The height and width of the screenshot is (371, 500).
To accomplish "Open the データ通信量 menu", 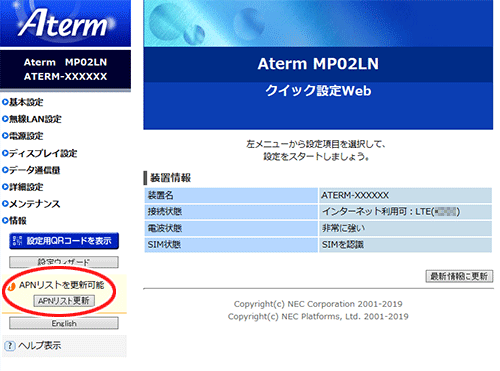I will 34,170.
